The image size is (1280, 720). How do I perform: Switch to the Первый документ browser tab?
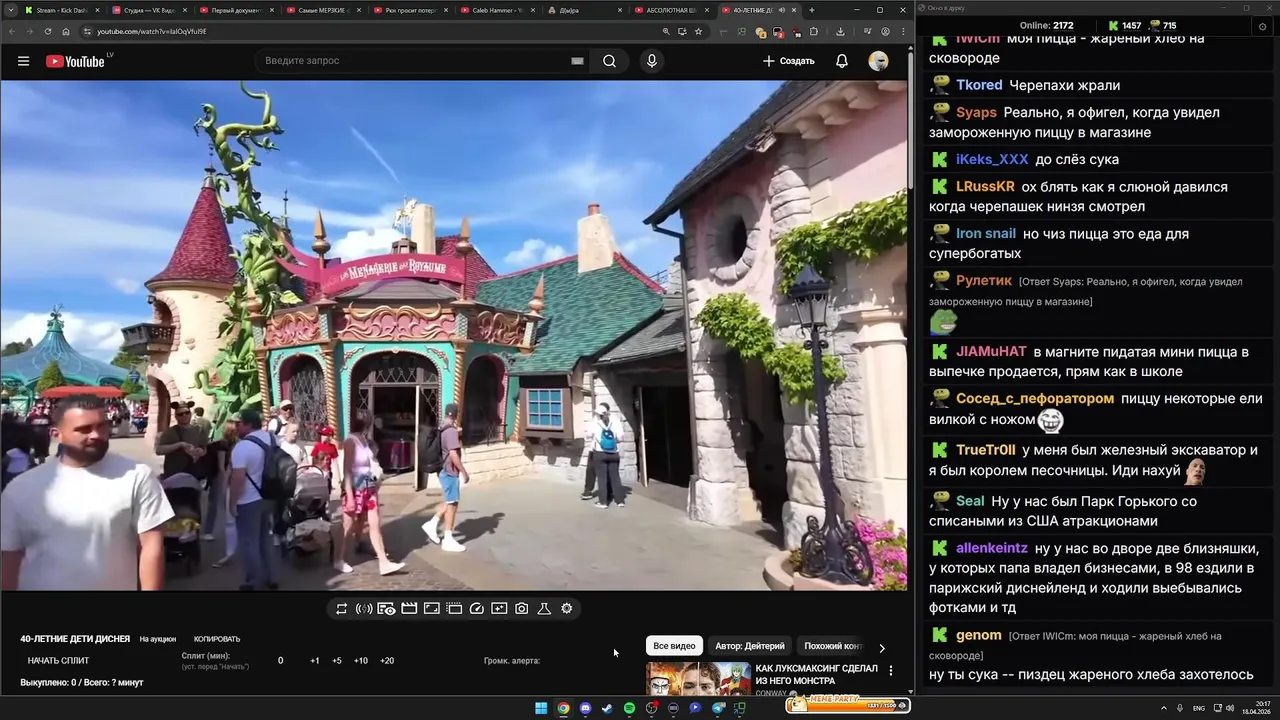point(236,10)
